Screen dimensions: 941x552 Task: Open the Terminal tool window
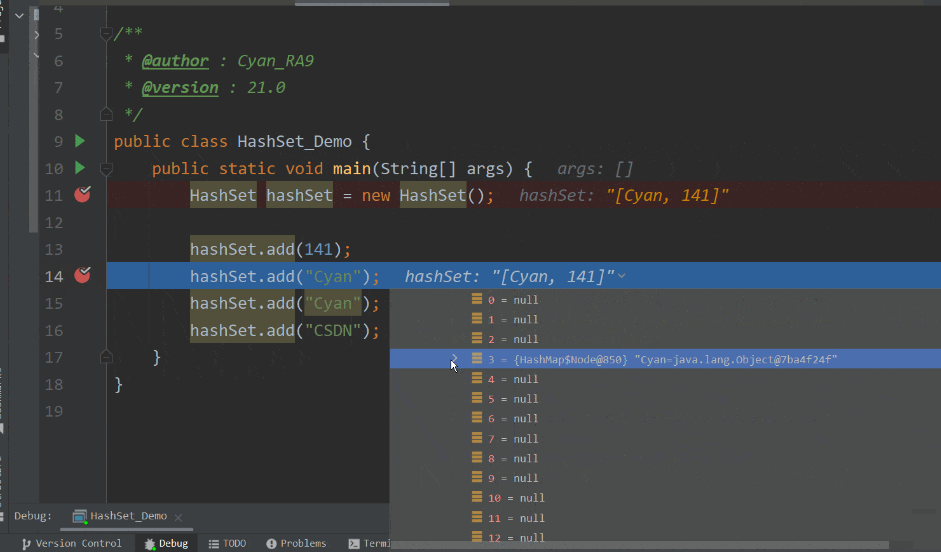369,543
